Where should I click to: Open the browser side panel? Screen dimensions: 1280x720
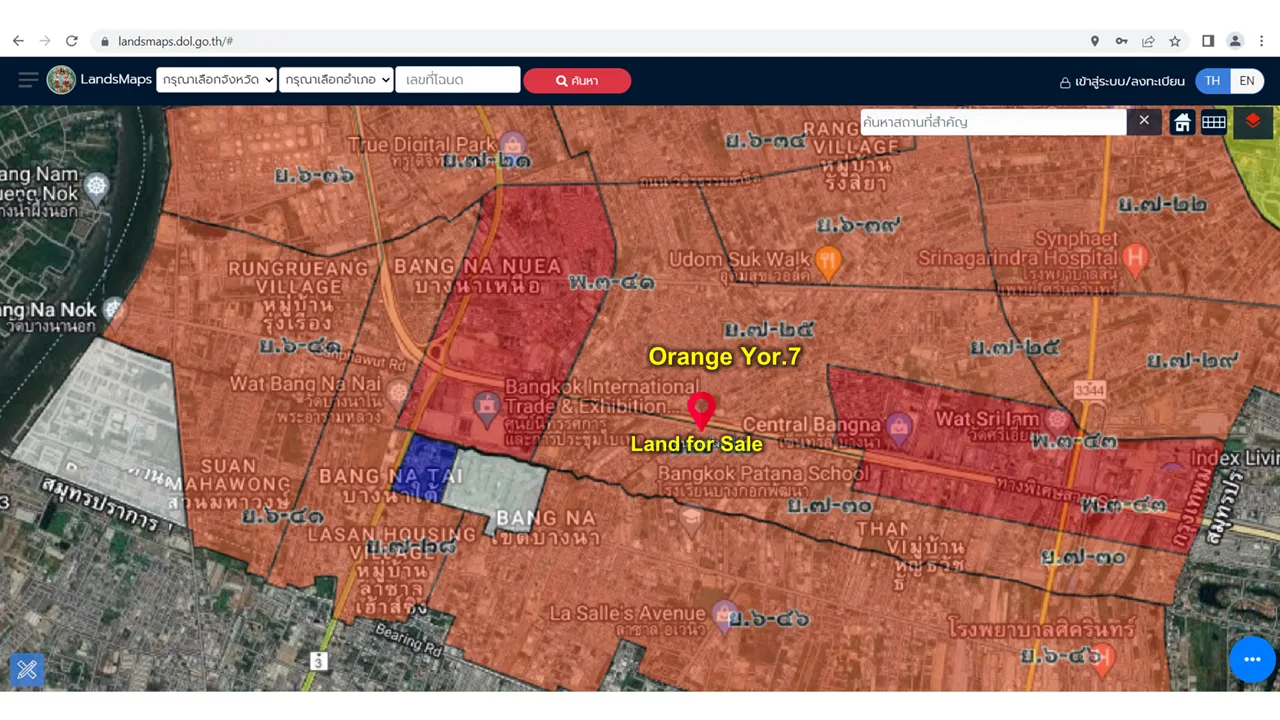pyautogui.click(x=1208, y=41)
